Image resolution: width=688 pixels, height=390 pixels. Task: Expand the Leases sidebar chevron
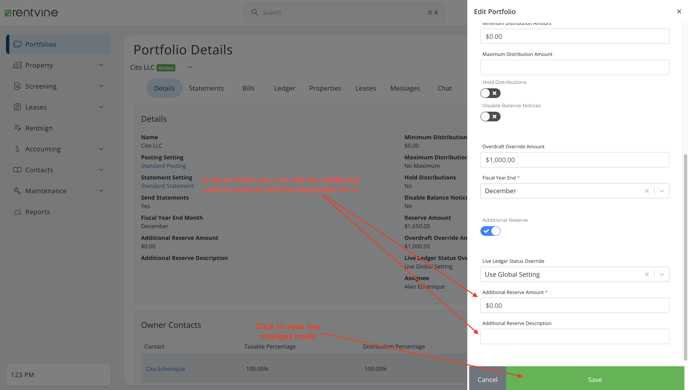click(101, 107)
